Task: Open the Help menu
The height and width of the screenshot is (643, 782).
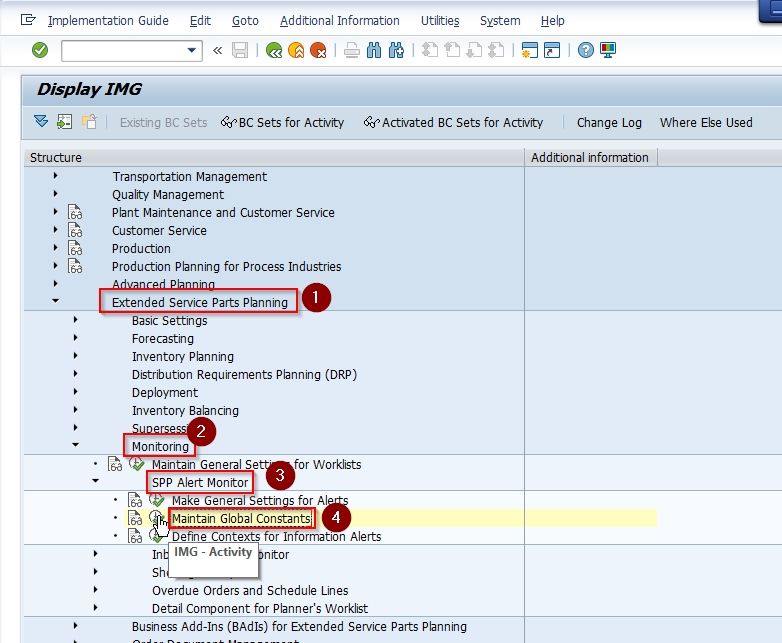Action: point(553,20)
